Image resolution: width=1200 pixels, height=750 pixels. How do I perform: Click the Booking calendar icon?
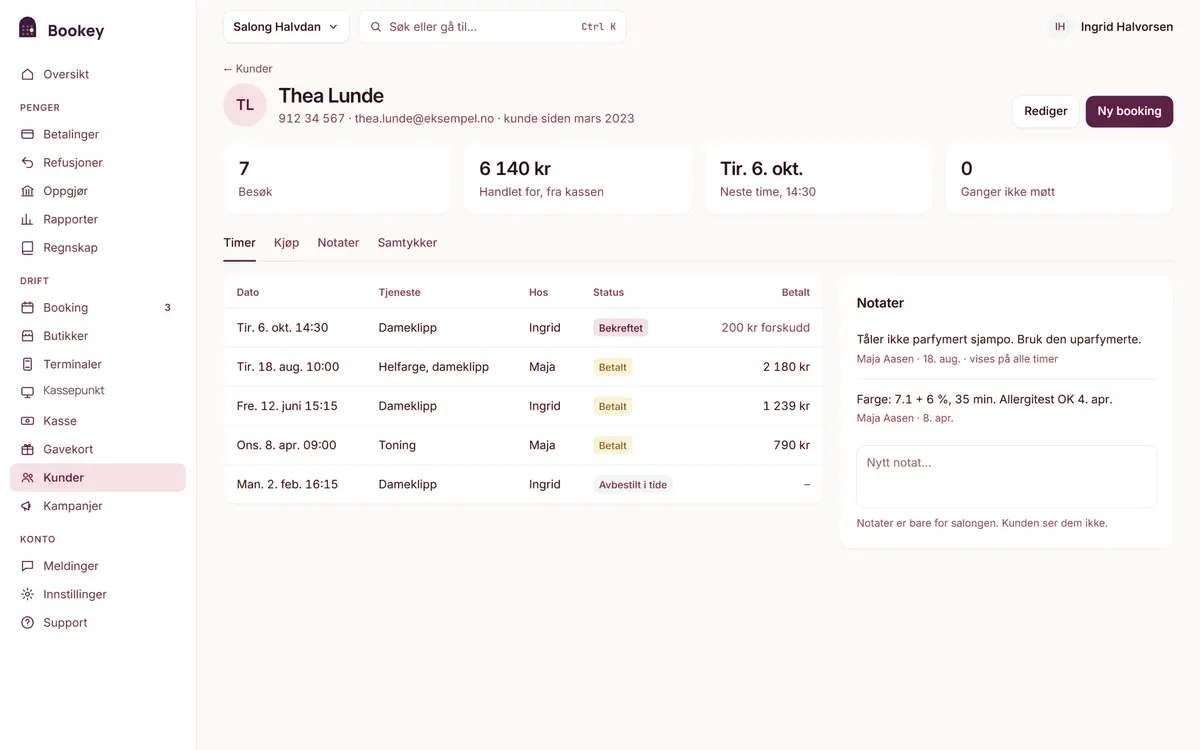tap(28, 308)
